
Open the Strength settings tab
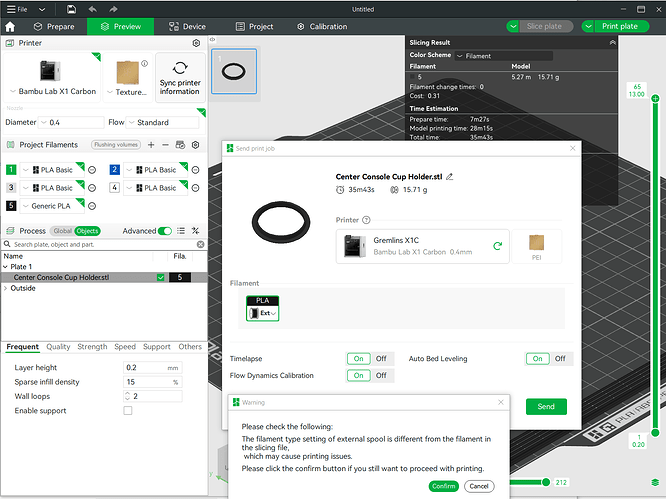tap(92, 347)
